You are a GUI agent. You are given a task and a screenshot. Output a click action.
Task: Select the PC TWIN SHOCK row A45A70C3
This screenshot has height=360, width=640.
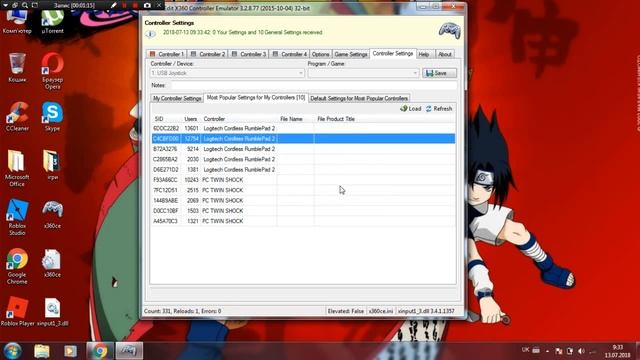303,221
